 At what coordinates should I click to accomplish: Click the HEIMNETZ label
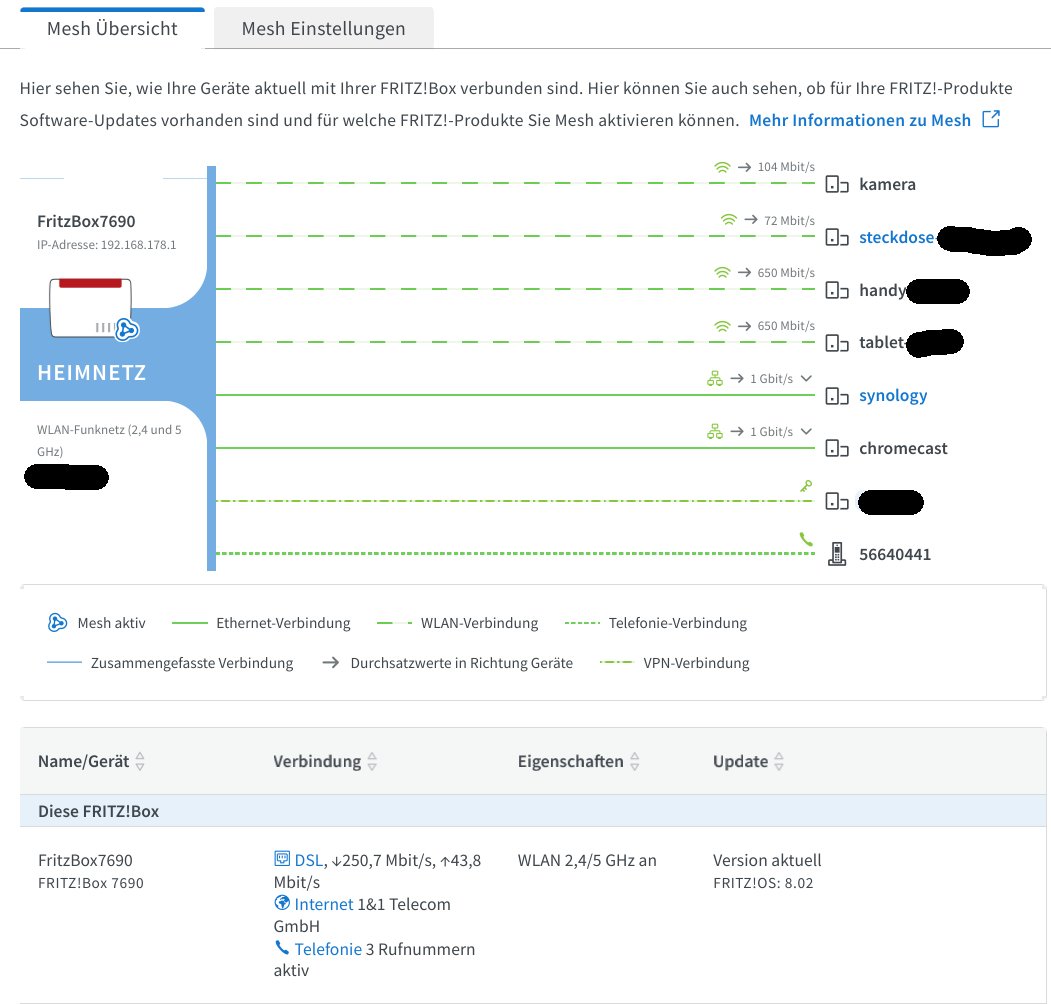click(92, 373)
